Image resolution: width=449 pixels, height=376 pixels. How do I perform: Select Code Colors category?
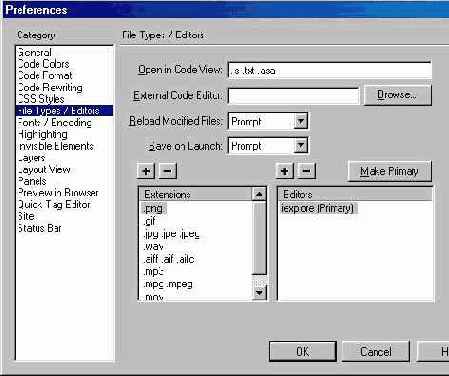tap(43, 64)
